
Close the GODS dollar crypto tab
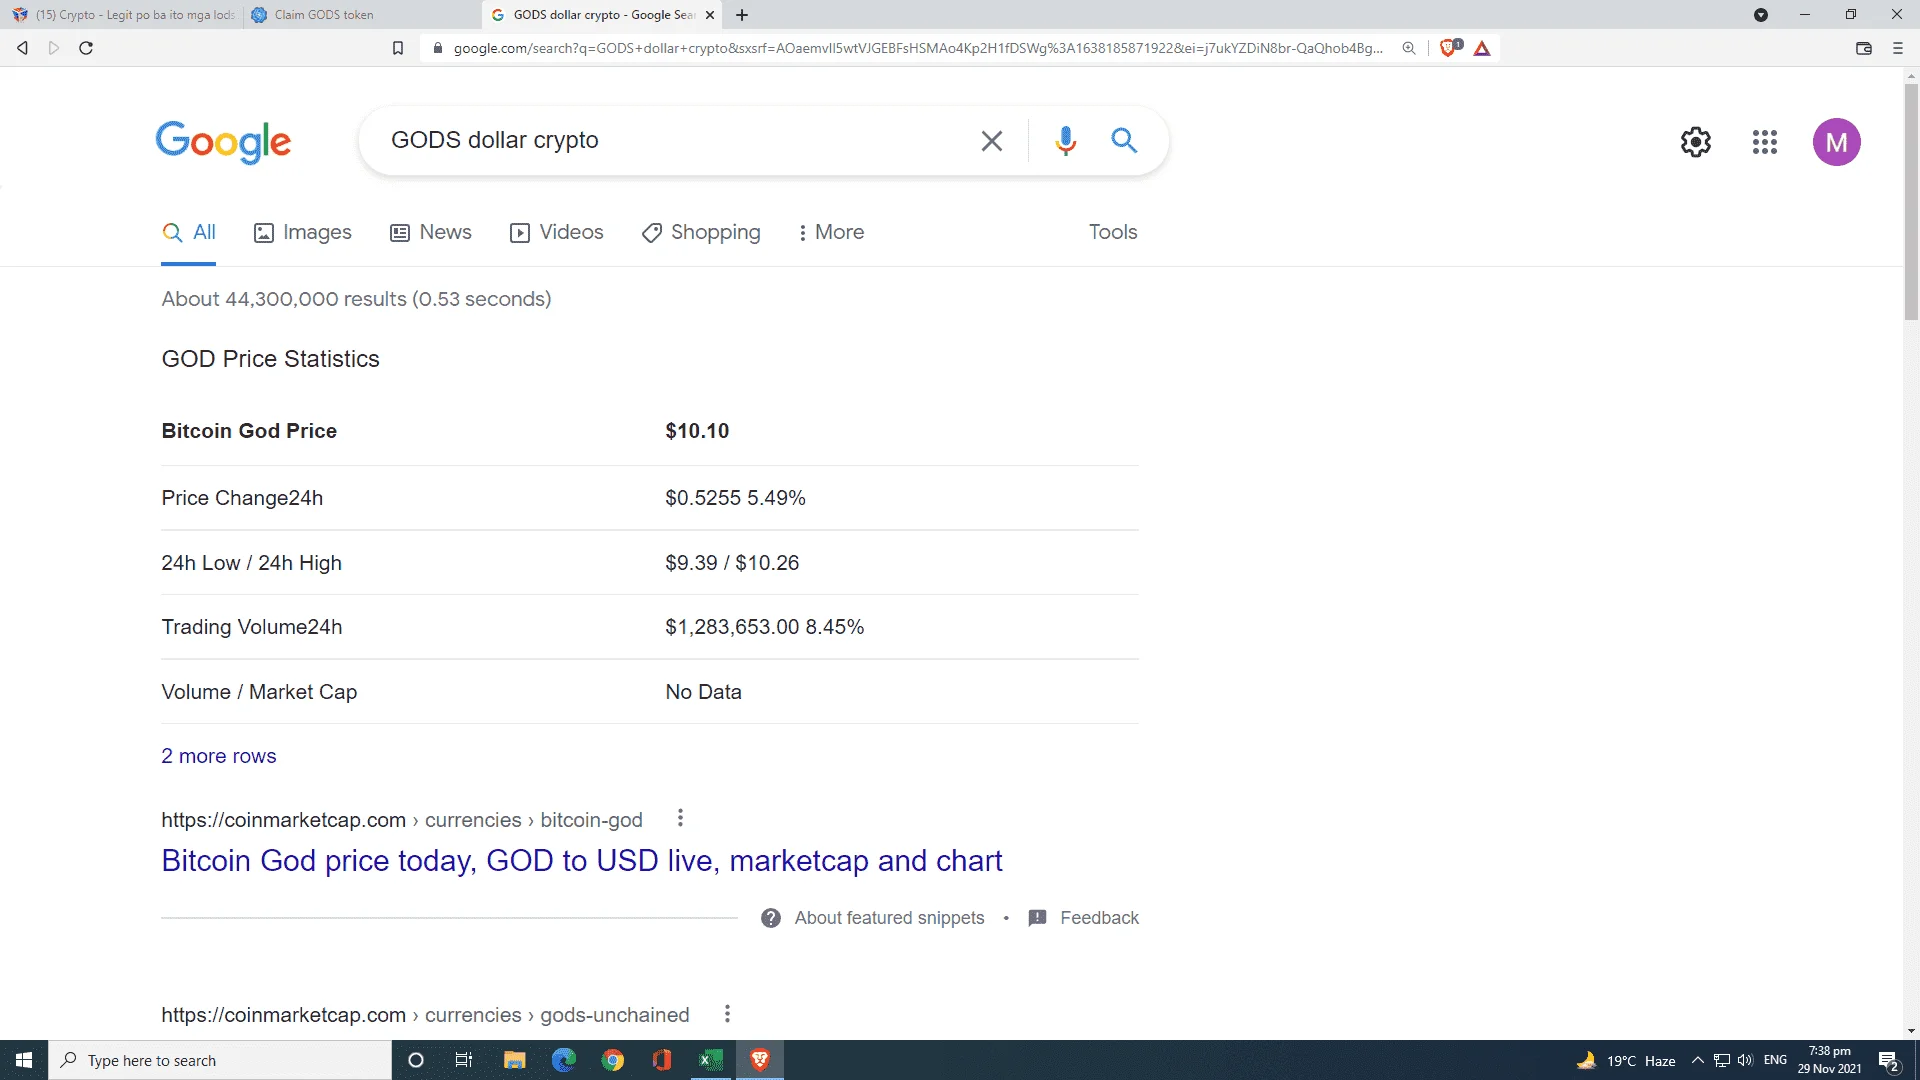[710, 15]
